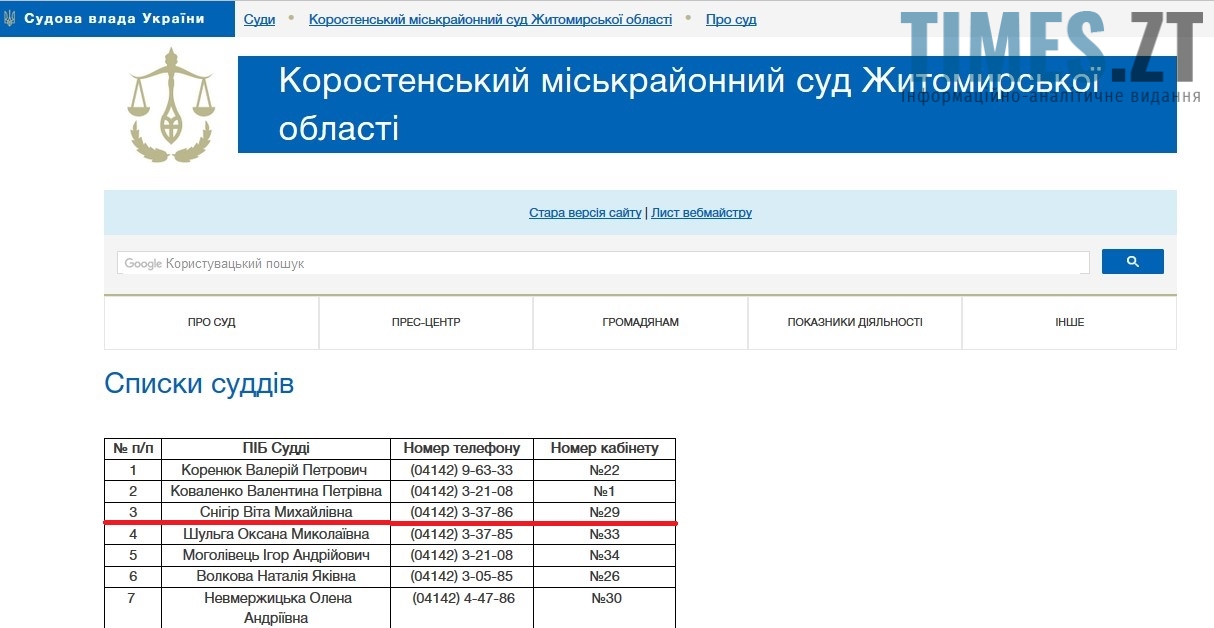
Task: Open the ПРО СУД menu
Action: [211, 322]
